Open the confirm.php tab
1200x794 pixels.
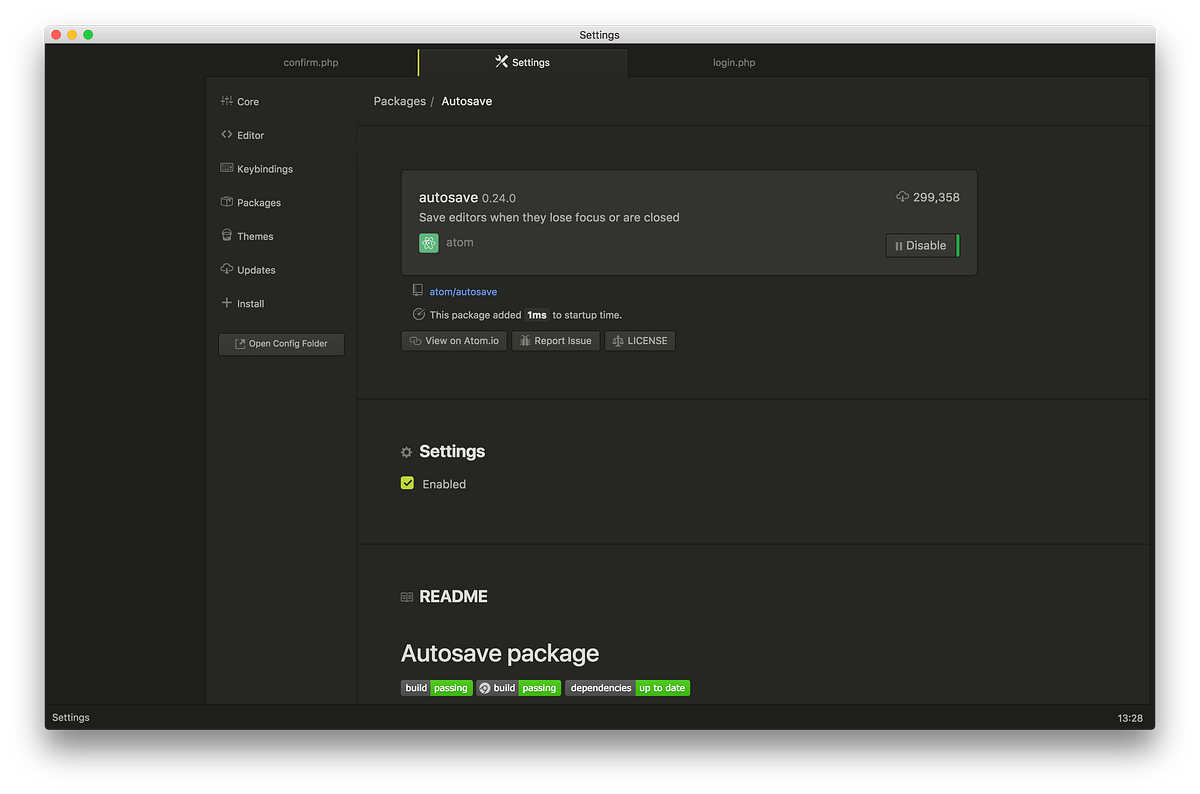coord(311,62)
